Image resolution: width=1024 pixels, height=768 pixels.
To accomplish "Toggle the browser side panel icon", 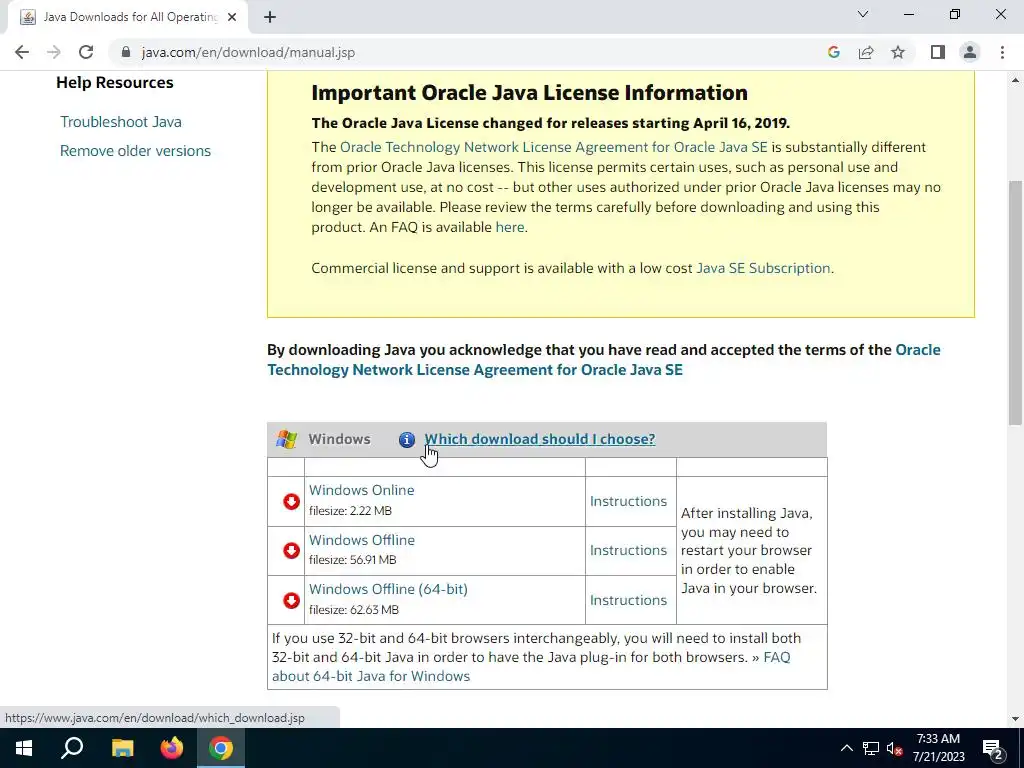I will (x=938, y=52).
